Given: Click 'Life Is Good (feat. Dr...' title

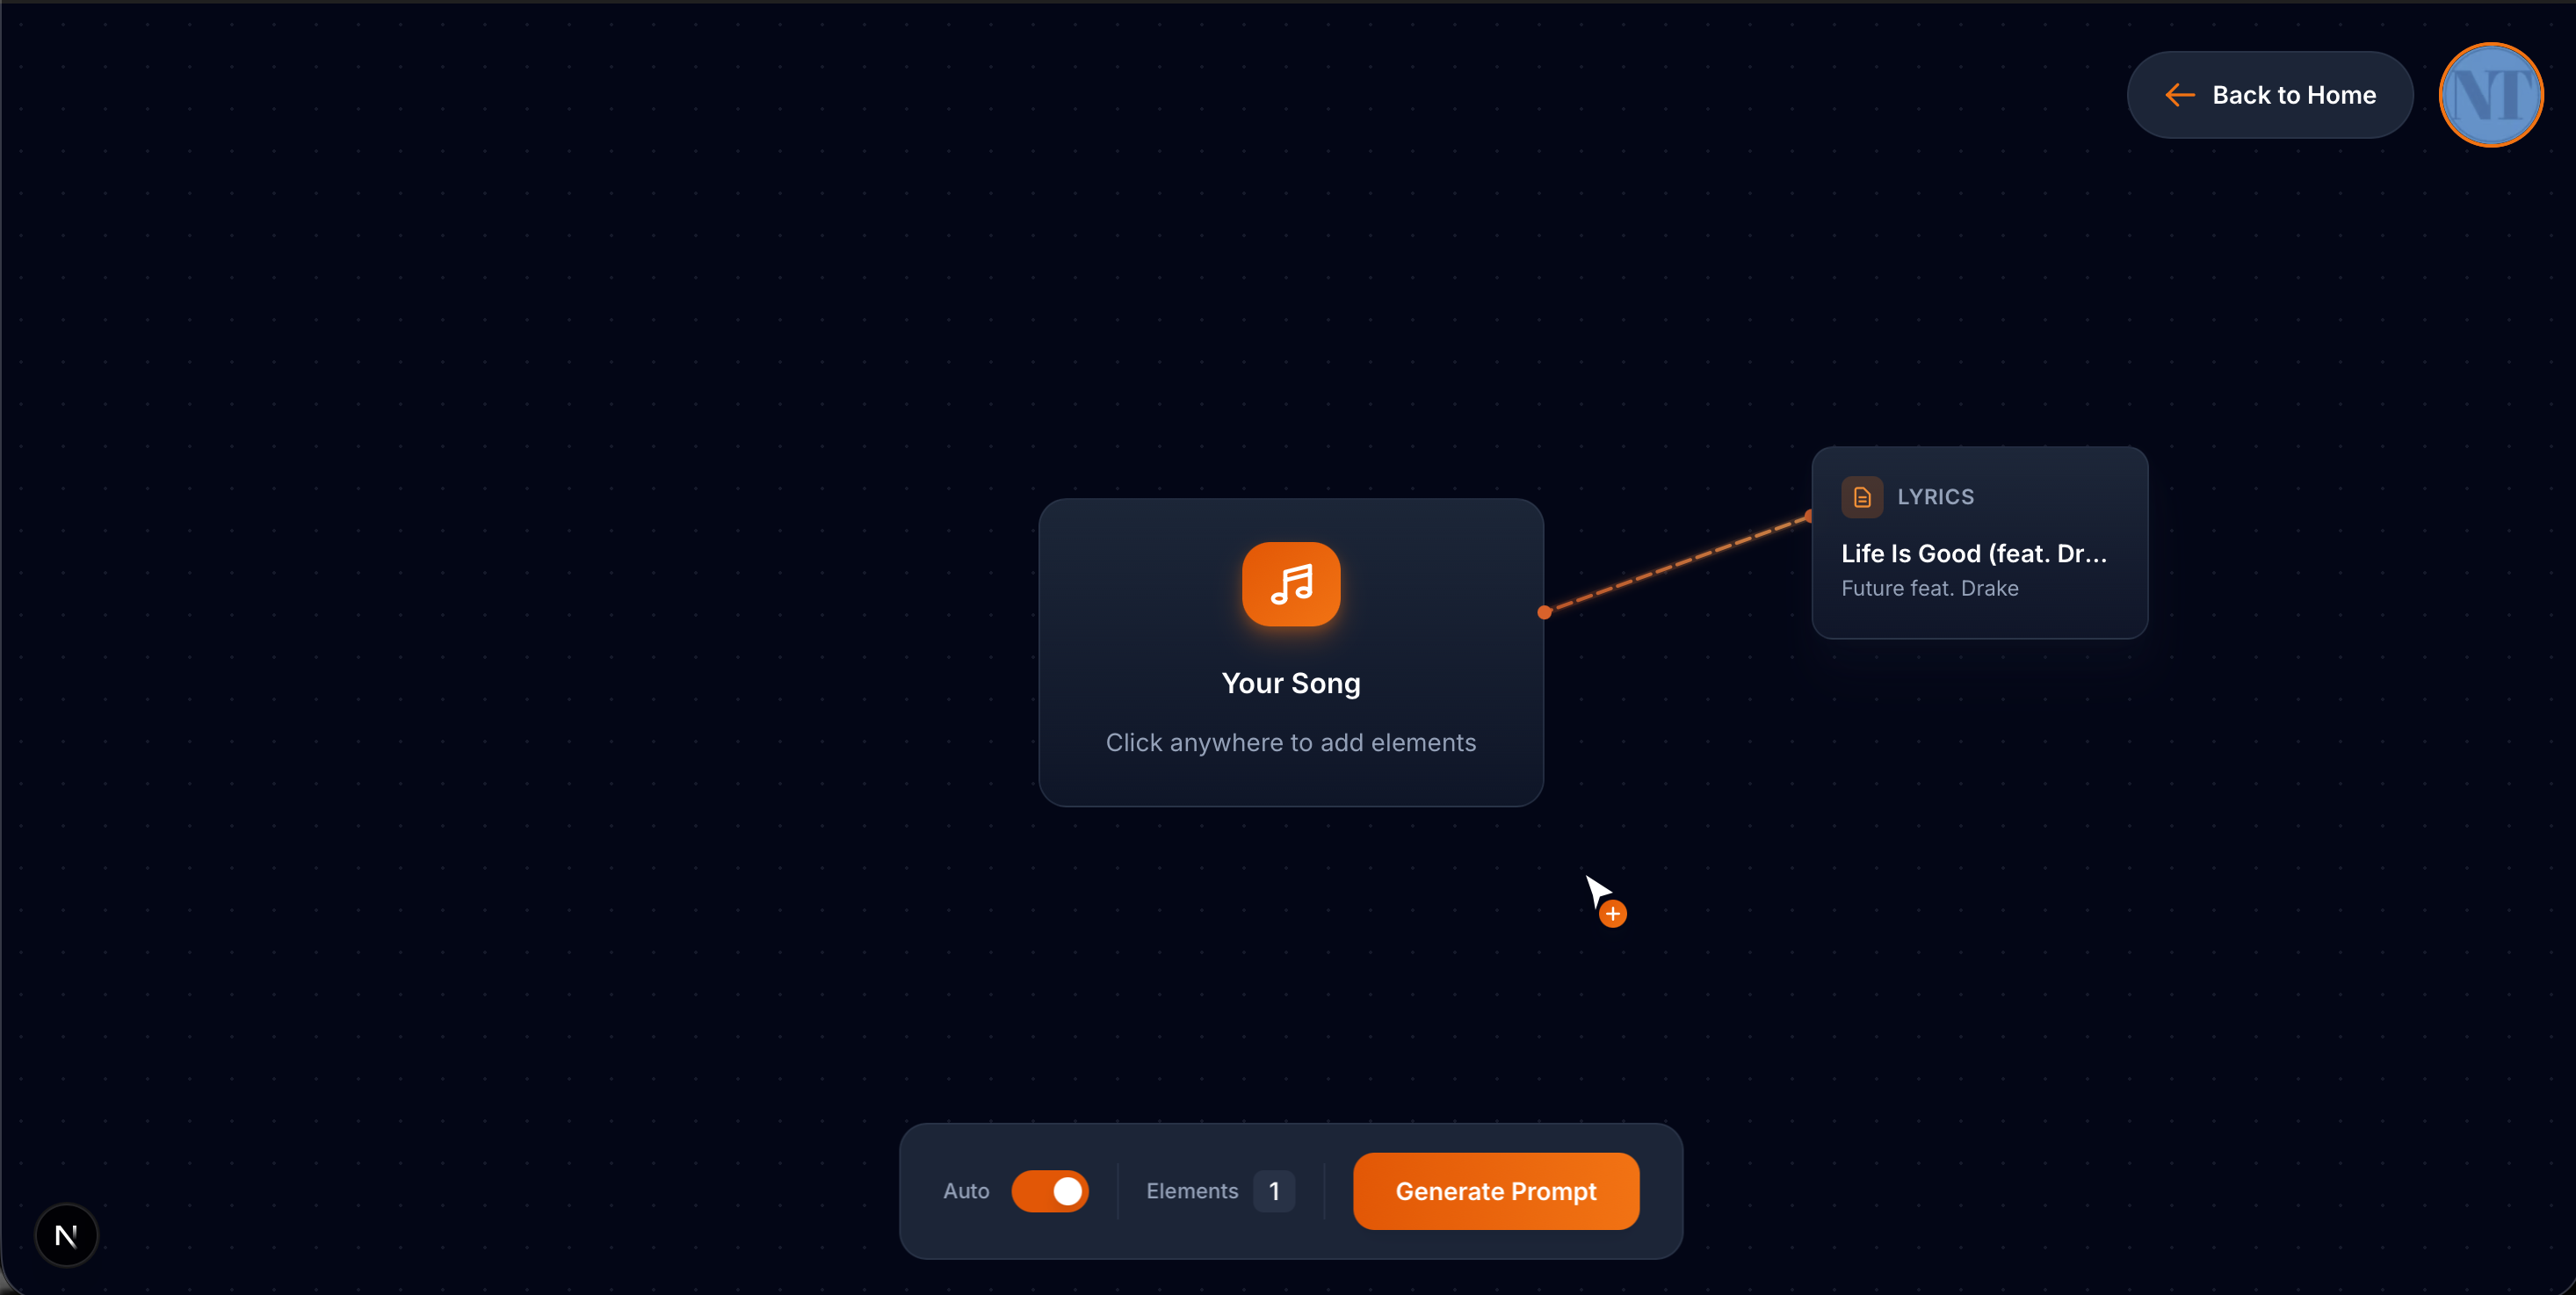Looking at the screenshot, I should coord(1973,553).
